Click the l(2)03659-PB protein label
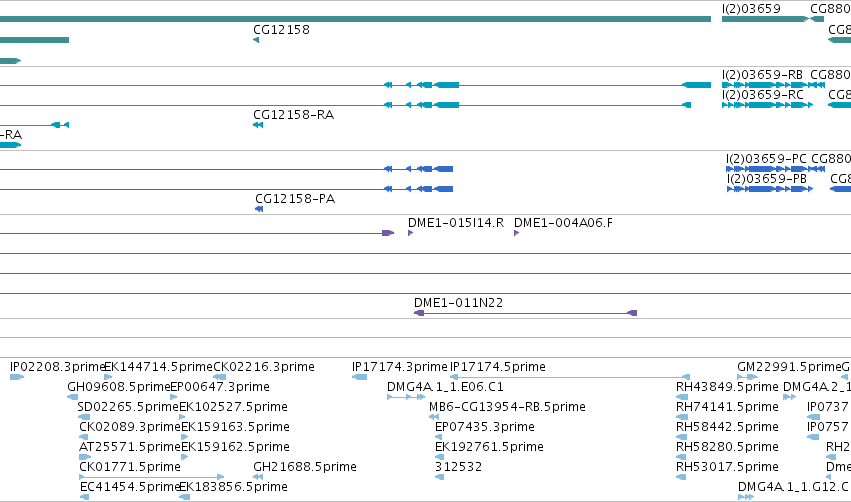Image resolution: width=851 pixels, height=502 pixels. (x=767, y=179)
